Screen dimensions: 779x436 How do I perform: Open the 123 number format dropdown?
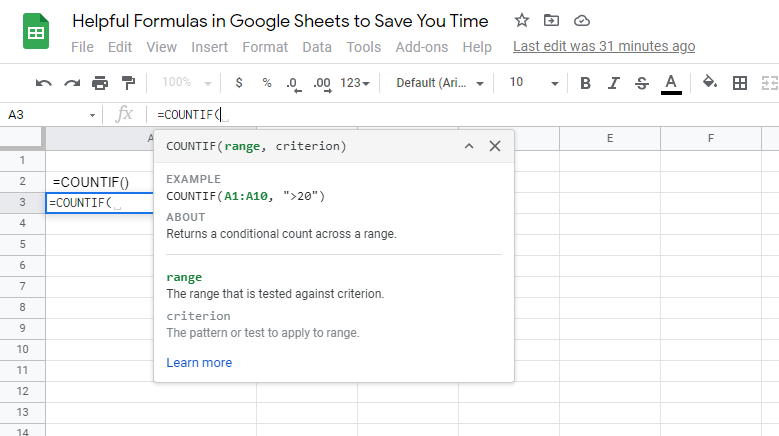pyautogui.click(x=355, y=83)
